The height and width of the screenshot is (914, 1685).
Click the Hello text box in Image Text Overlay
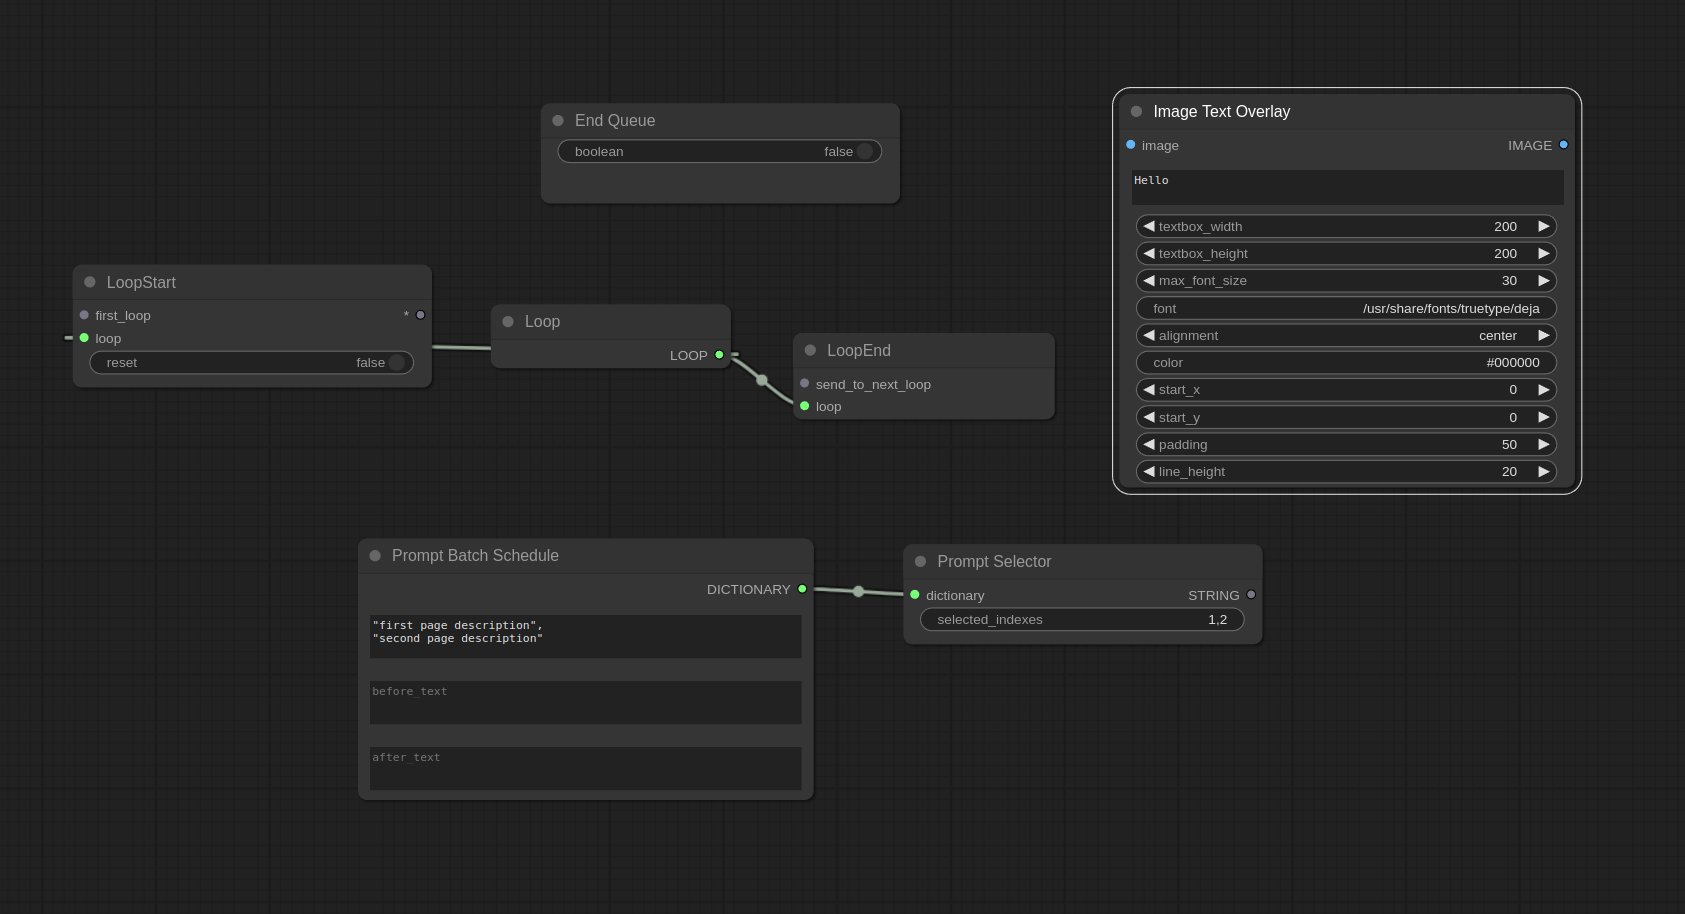click(x=1347, y=187)
